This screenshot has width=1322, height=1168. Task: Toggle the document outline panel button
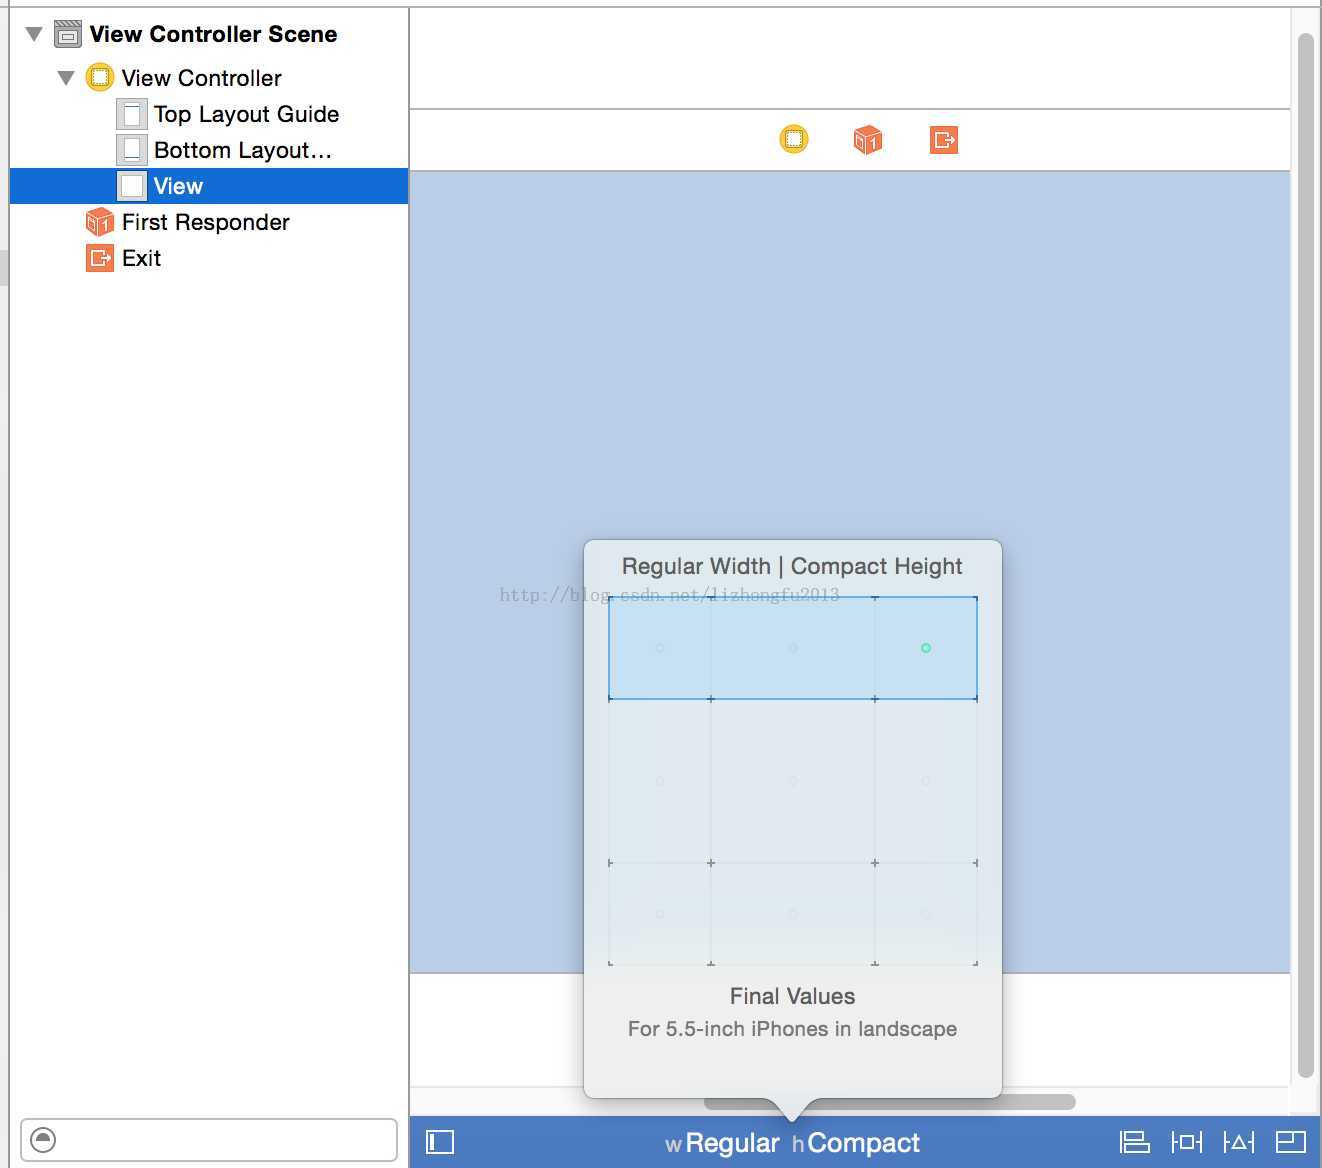click(440, 1142)
